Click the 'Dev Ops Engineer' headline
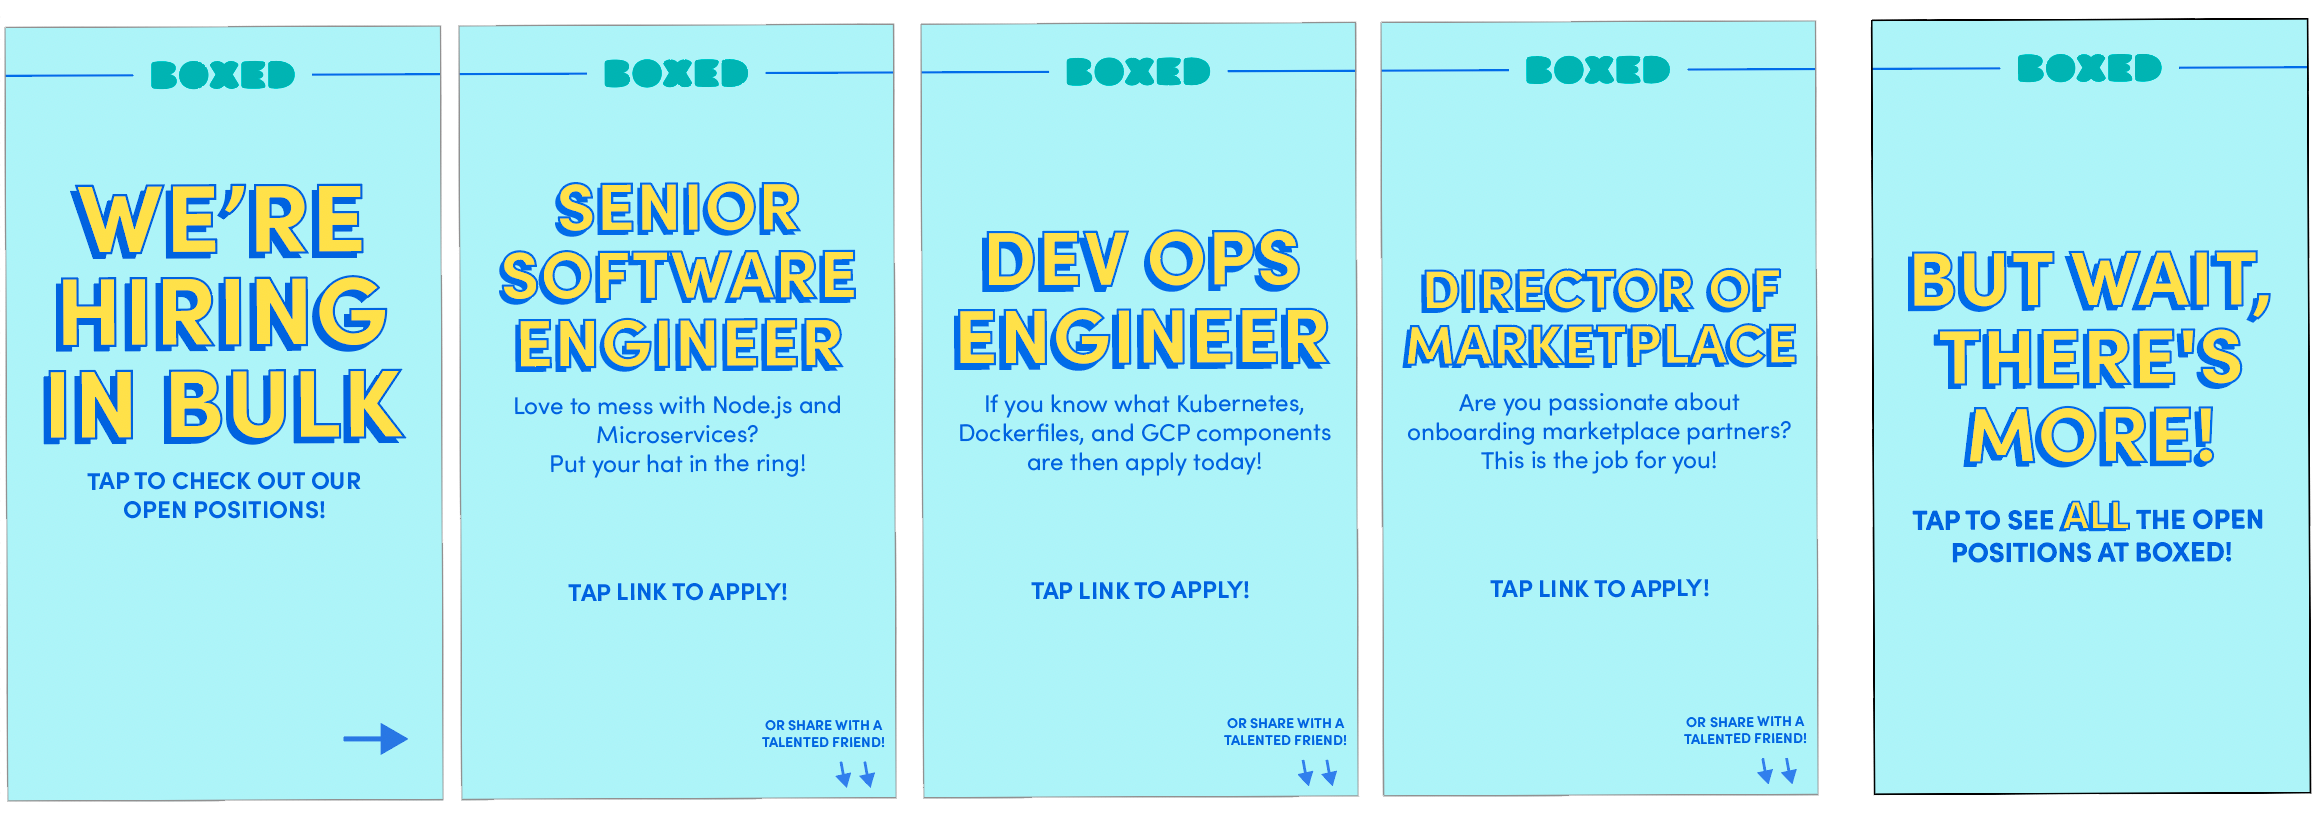 pos(1140,298)
